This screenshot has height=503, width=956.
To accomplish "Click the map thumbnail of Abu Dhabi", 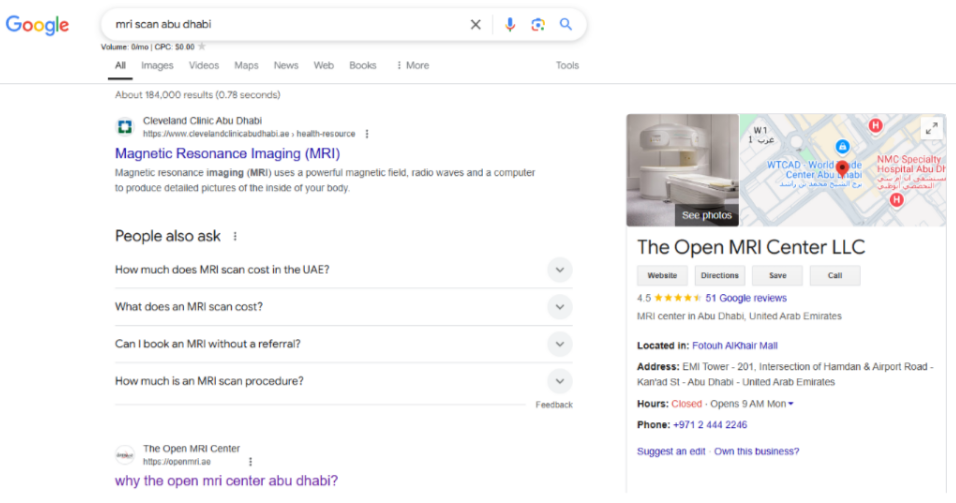I will (843, 170).
